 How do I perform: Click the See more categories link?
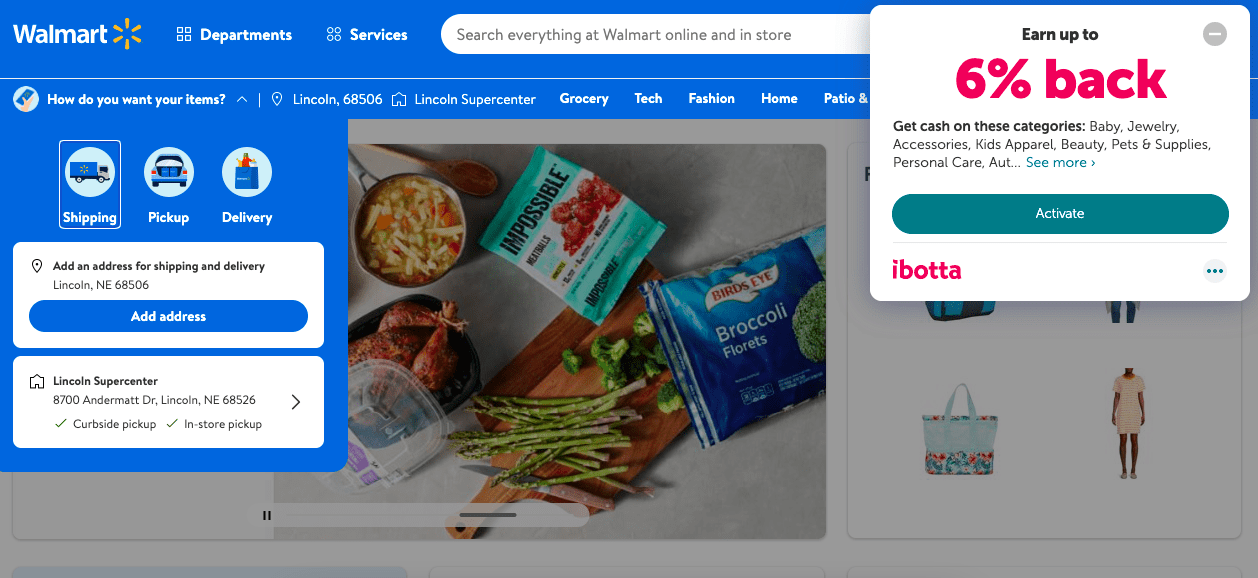click(x=1060, y=162)
